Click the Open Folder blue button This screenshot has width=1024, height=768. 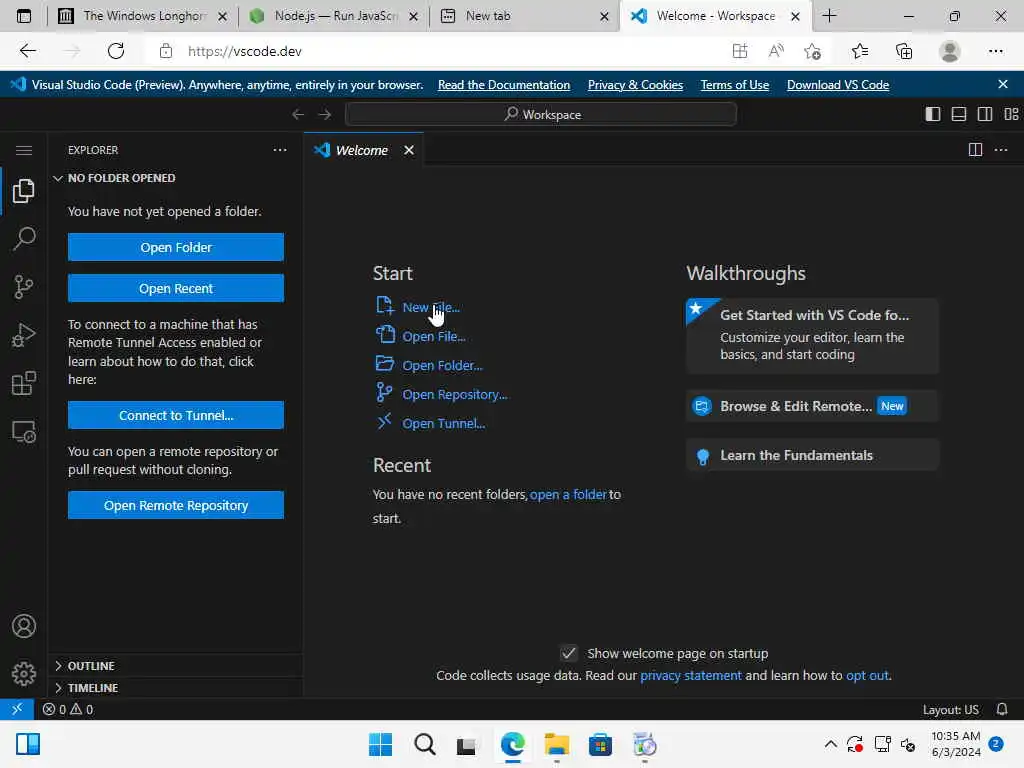[x=176, y=247]
